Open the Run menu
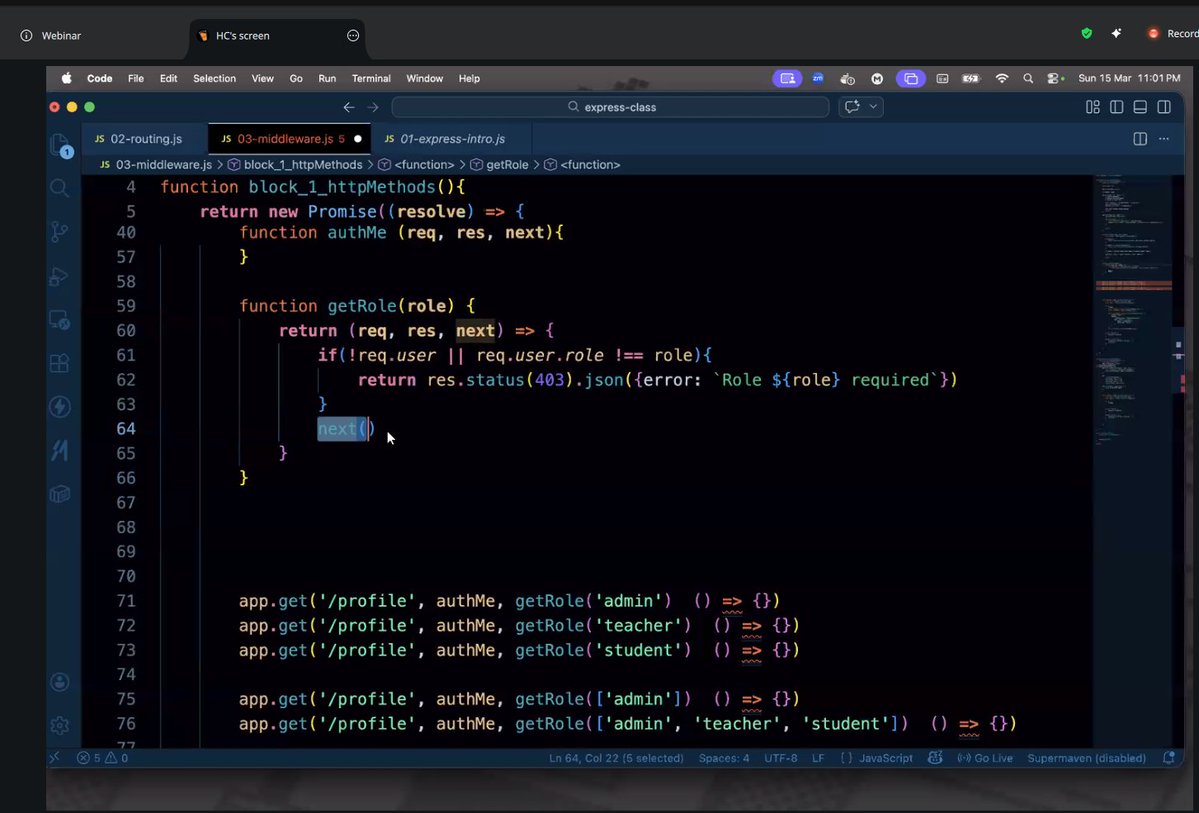This screenshot has width=1199, height=813. (327, 78)
